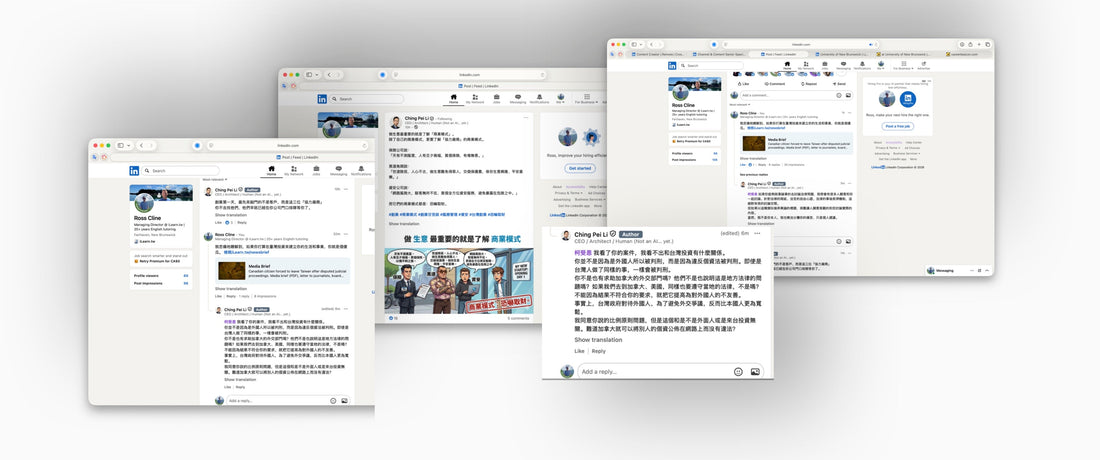Image resolution: width=1100 pixels, height=460 pixels.
Task: Attach photo in the enlarged comment reply box
Action: click(x=755, y=372)
